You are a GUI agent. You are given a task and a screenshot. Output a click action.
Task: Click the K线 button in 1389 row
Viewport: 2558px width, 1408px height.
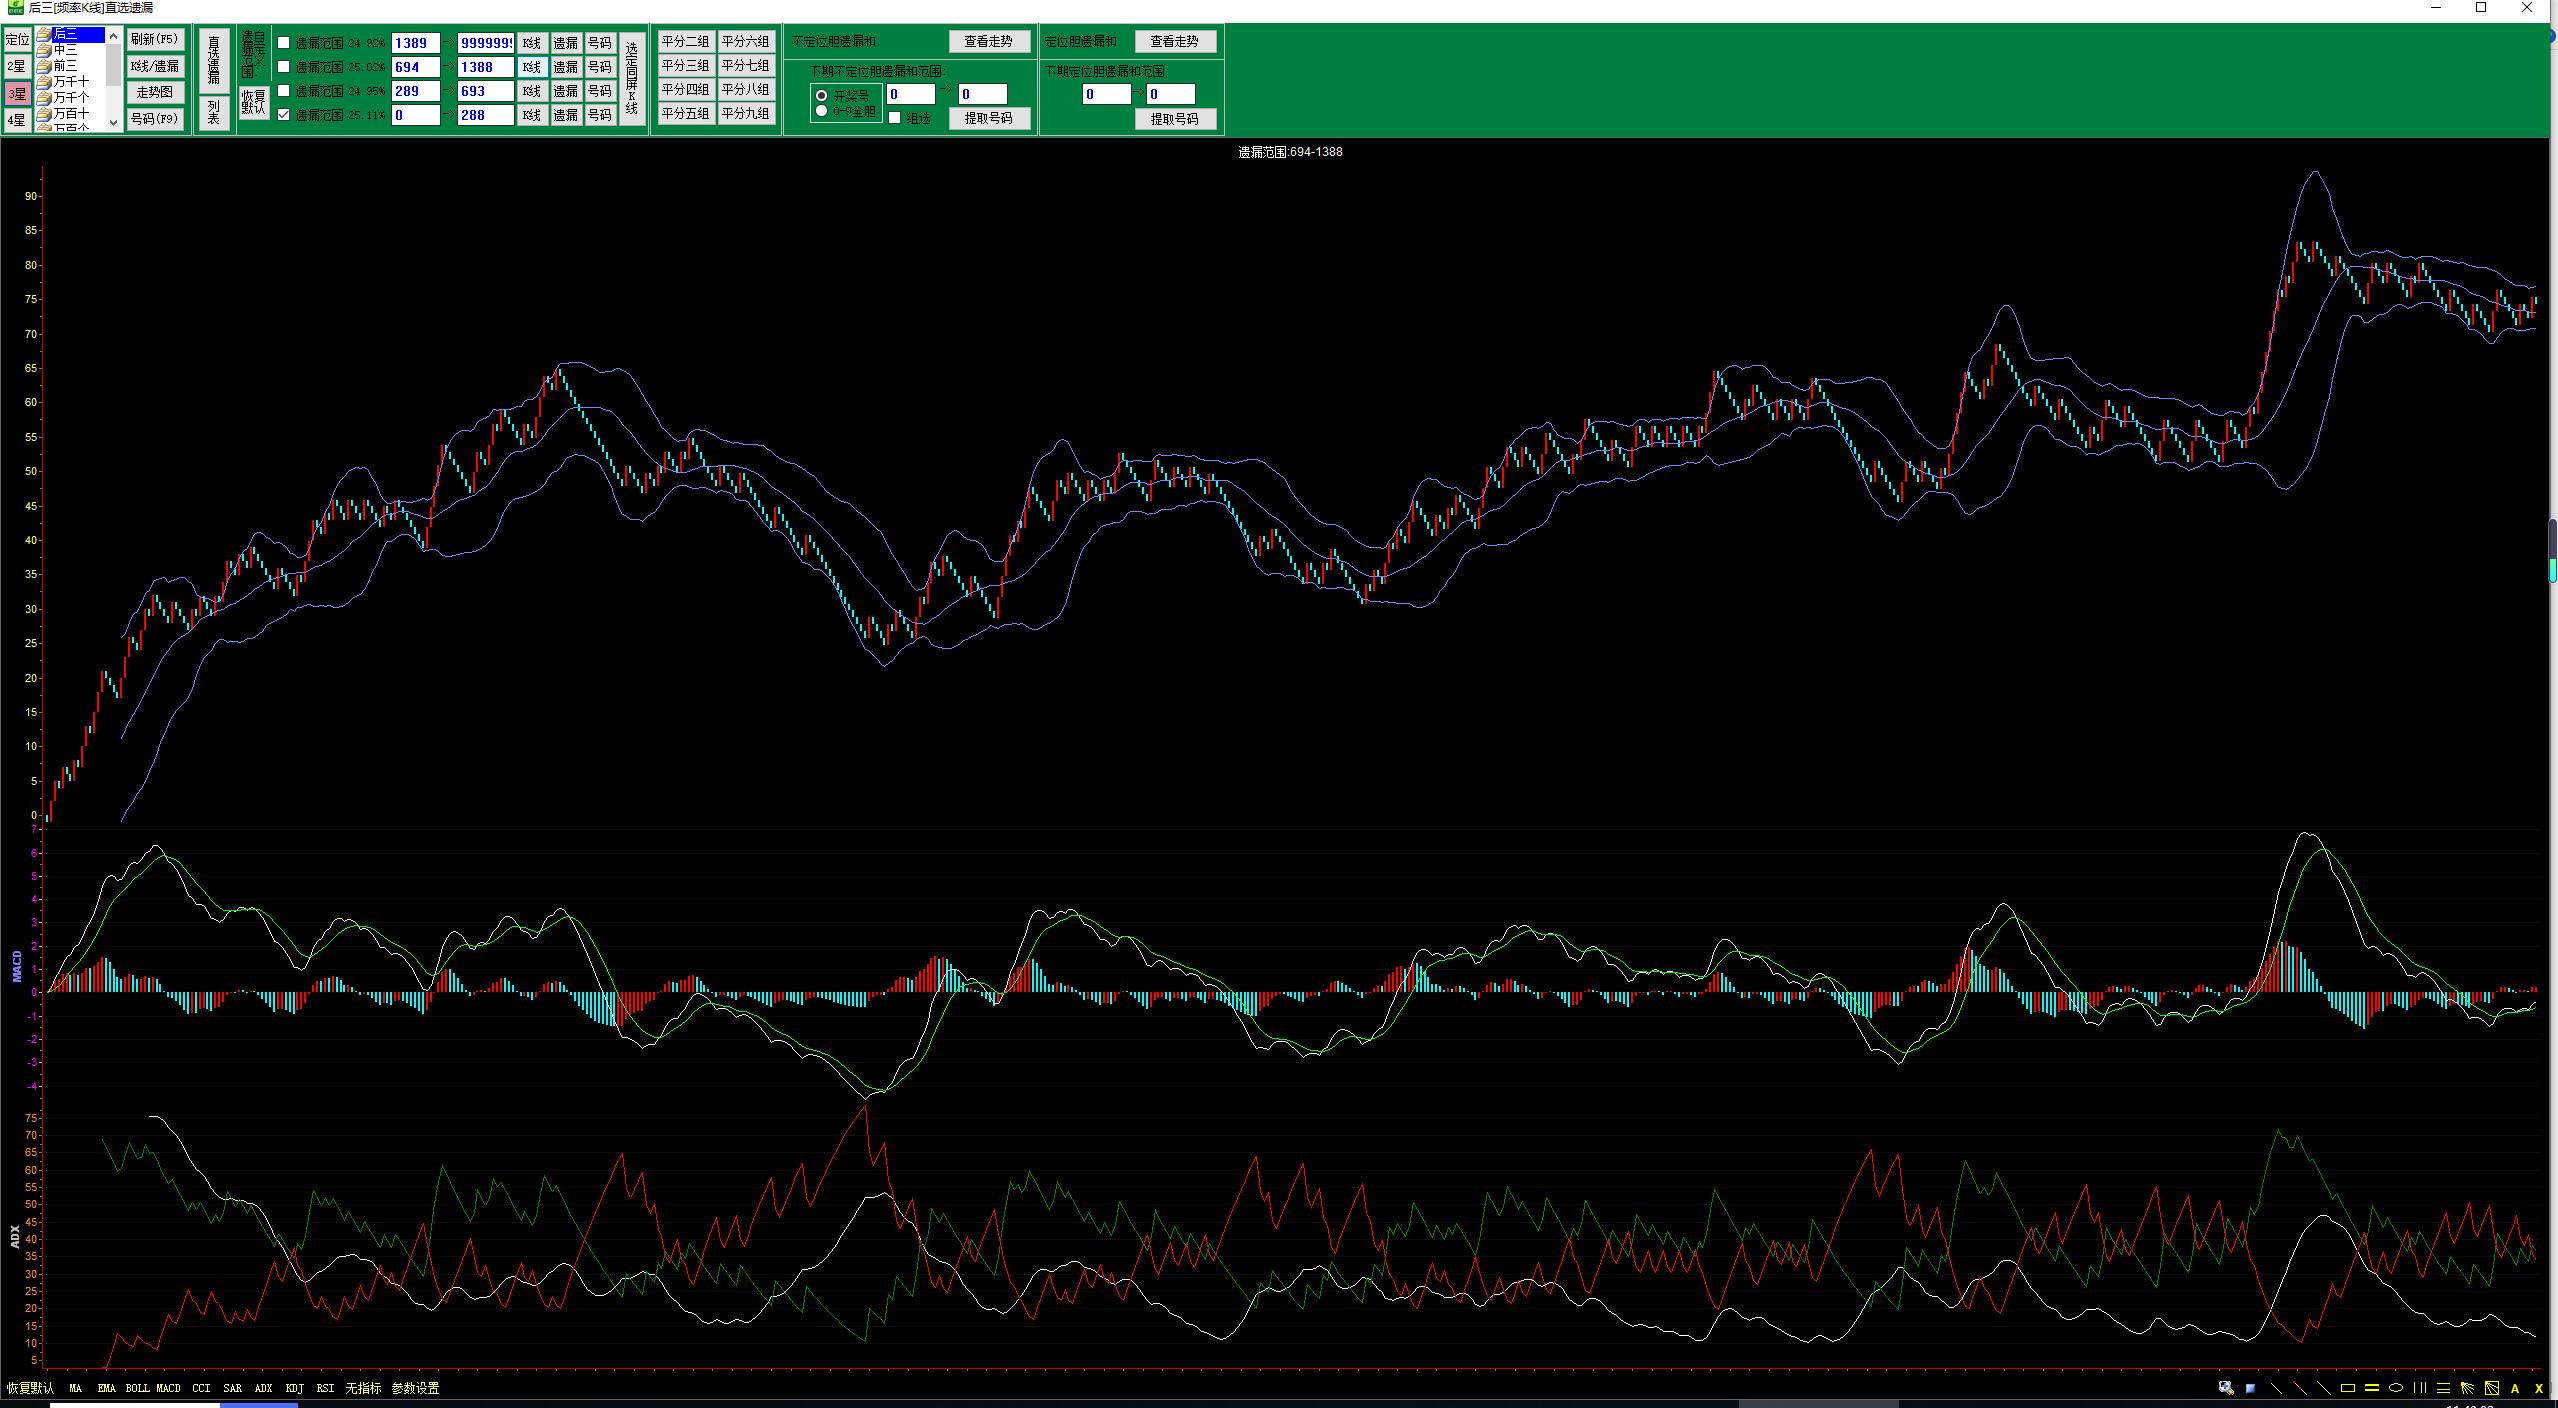click(532, 43)
